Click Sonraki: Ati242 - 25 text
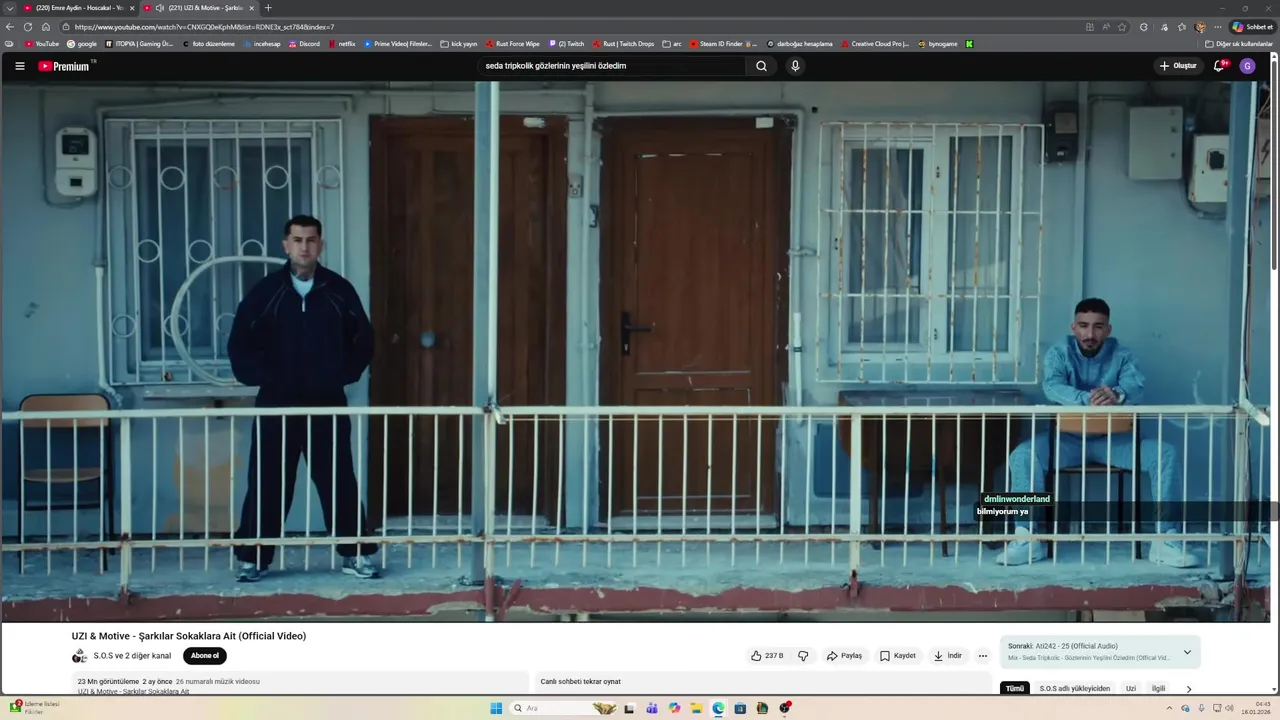The width and height of the screenshot is (1280, 720). click(1062, 646)
